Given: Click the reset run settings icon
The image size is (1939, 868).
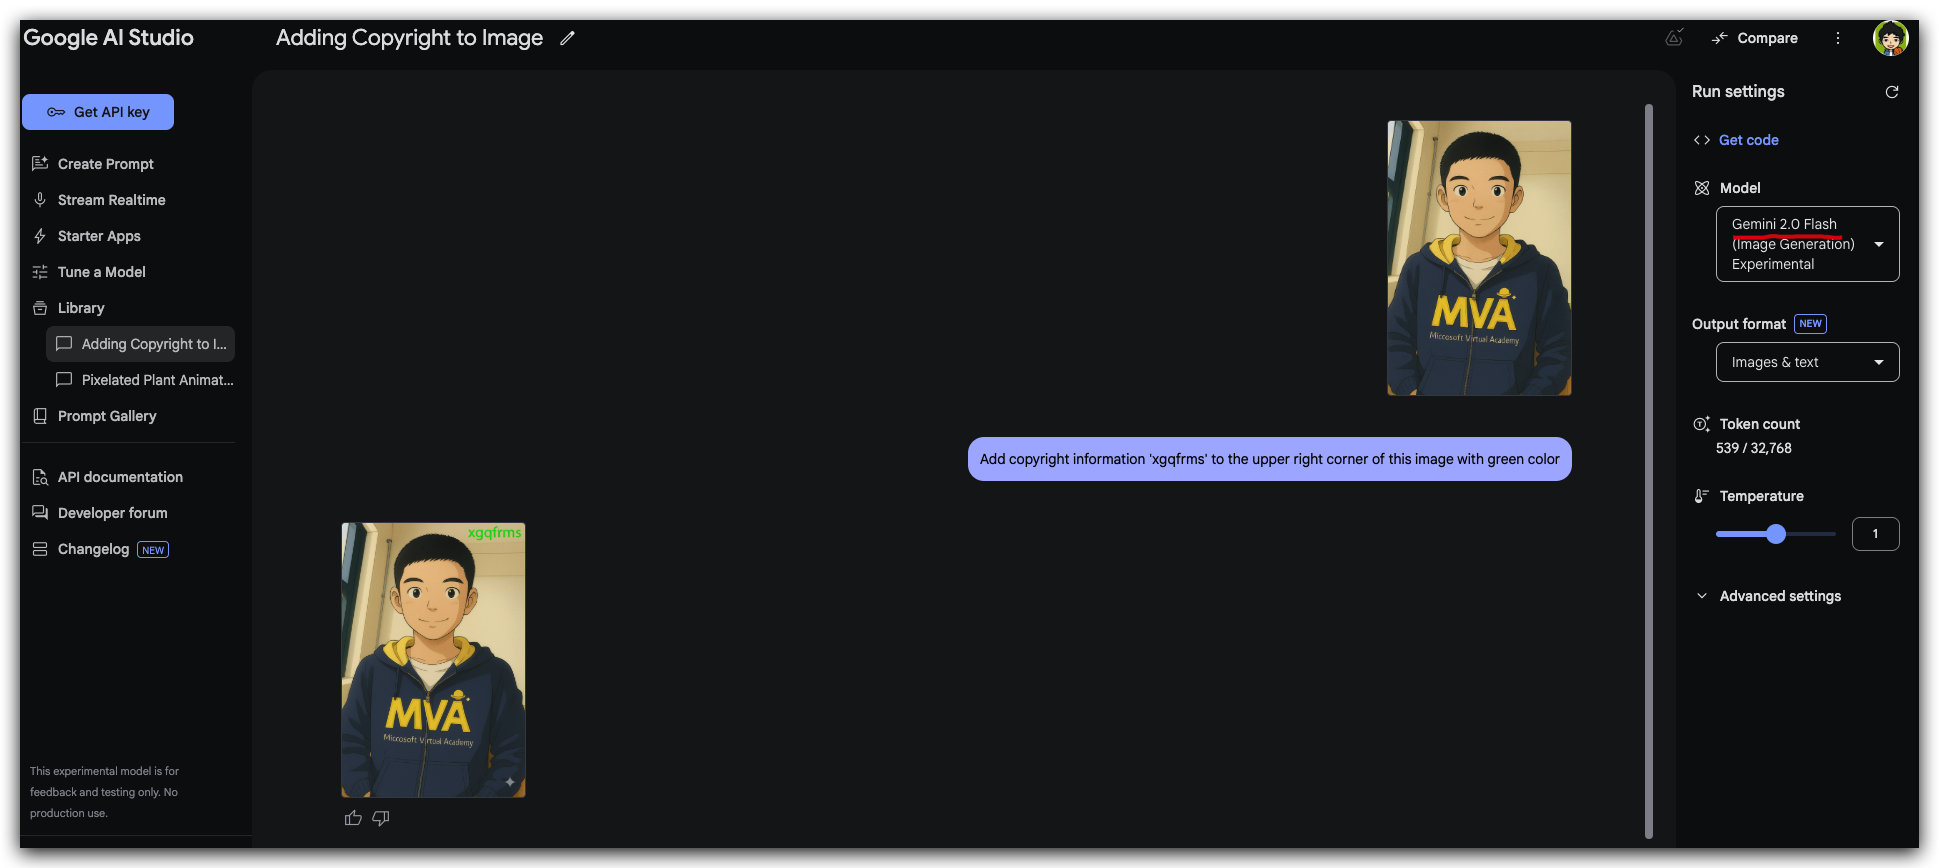Looking at the screenshot, I should [1892, 92].
